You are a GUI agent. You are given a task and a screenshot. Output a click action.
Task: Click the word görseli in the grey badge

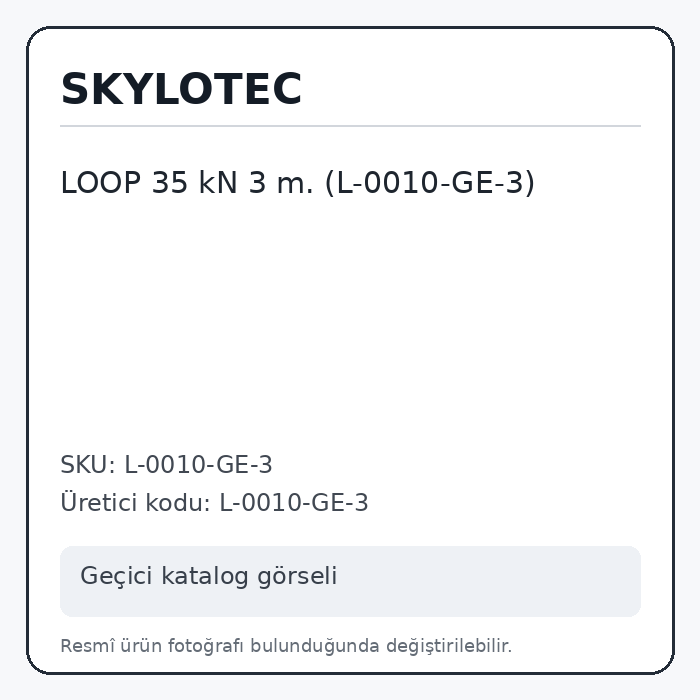pos(297,576)
